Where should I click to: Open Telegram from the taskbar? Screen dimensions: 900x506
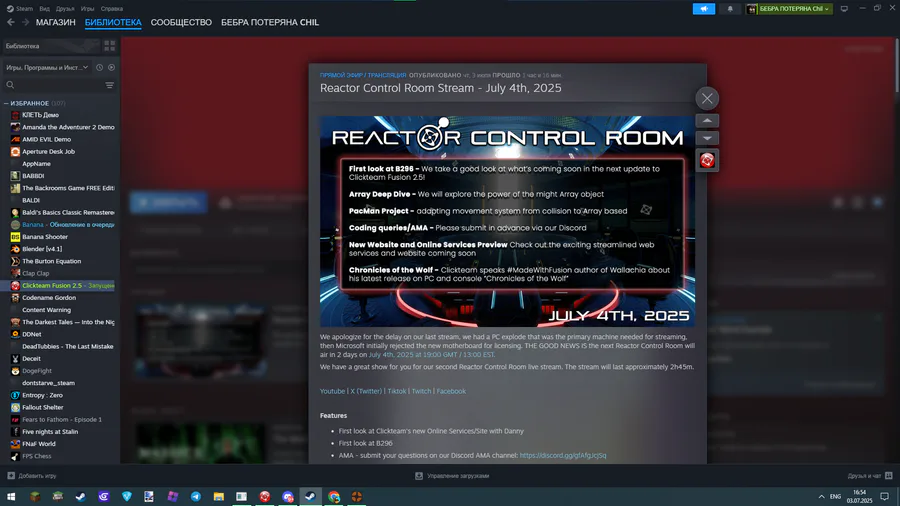pyautogui.click(x=196, y=496)
